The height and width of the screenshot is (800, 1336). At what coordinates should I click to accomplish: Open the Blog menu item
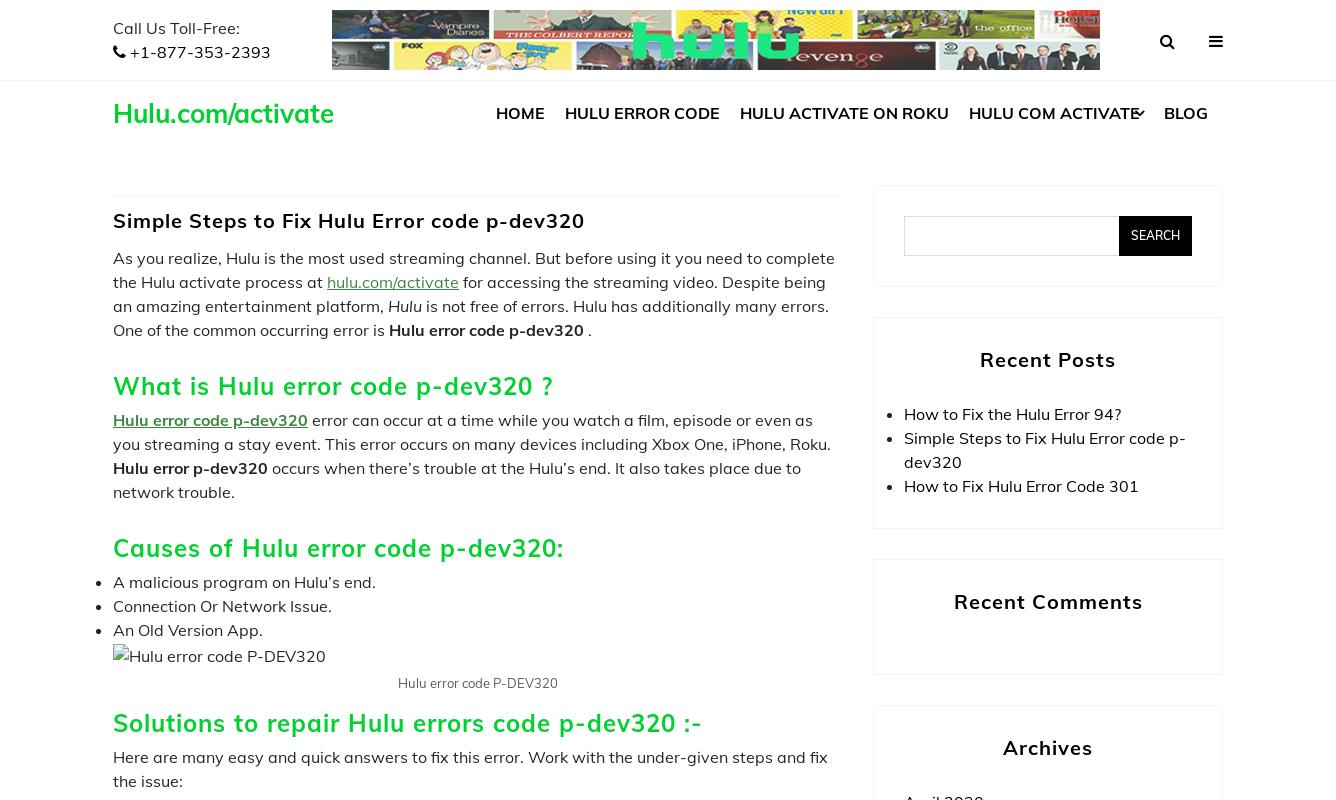(1185, 113)
